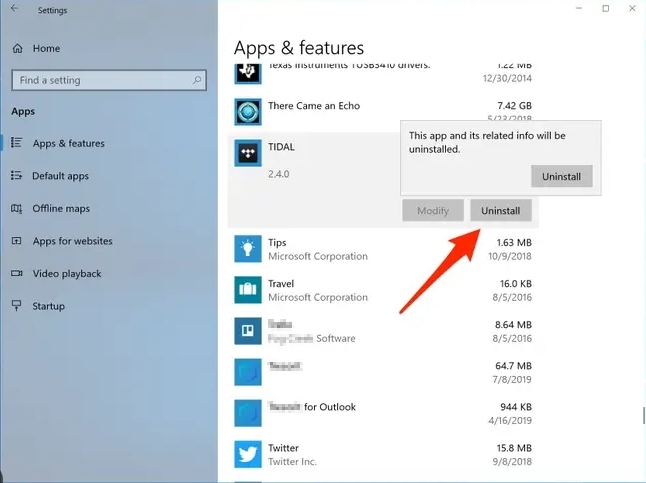Viewport: 646px width, 483px height.
Task: Click the There Came an Echo icon
Action: [x=248, y=112]
